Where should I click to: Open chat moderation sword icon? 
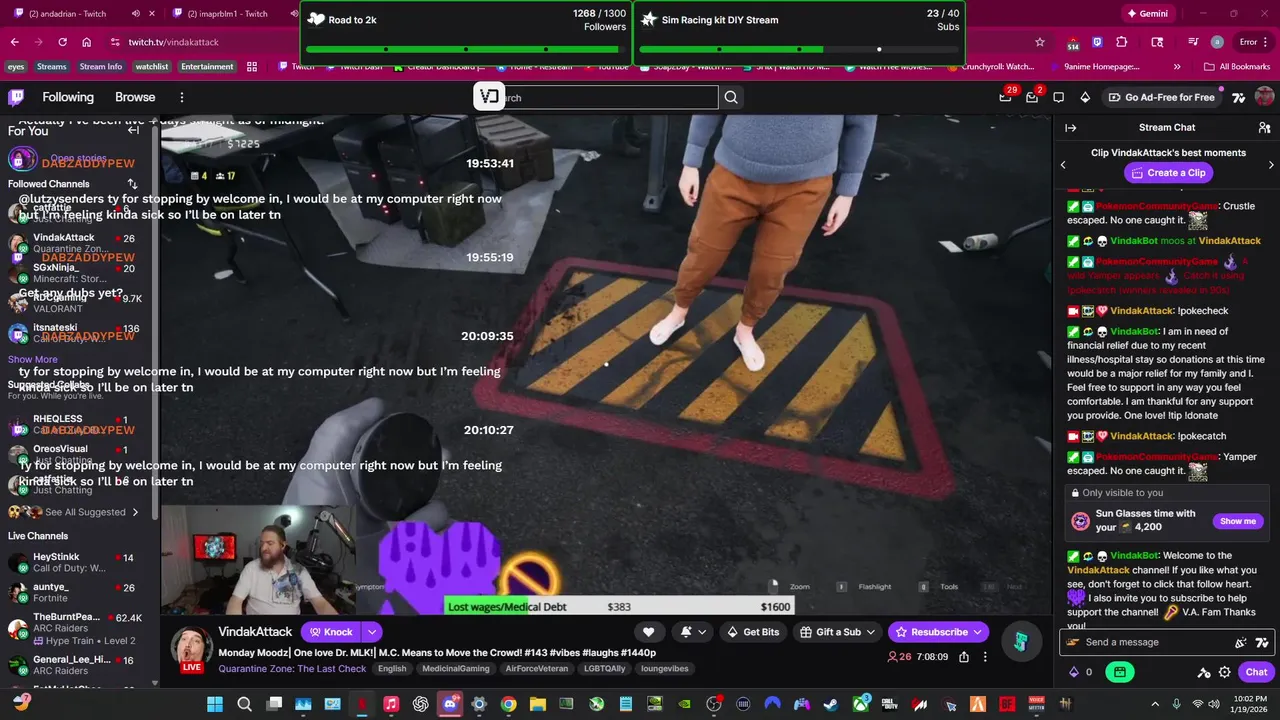pyautogui.click(x=1204, y=672)
